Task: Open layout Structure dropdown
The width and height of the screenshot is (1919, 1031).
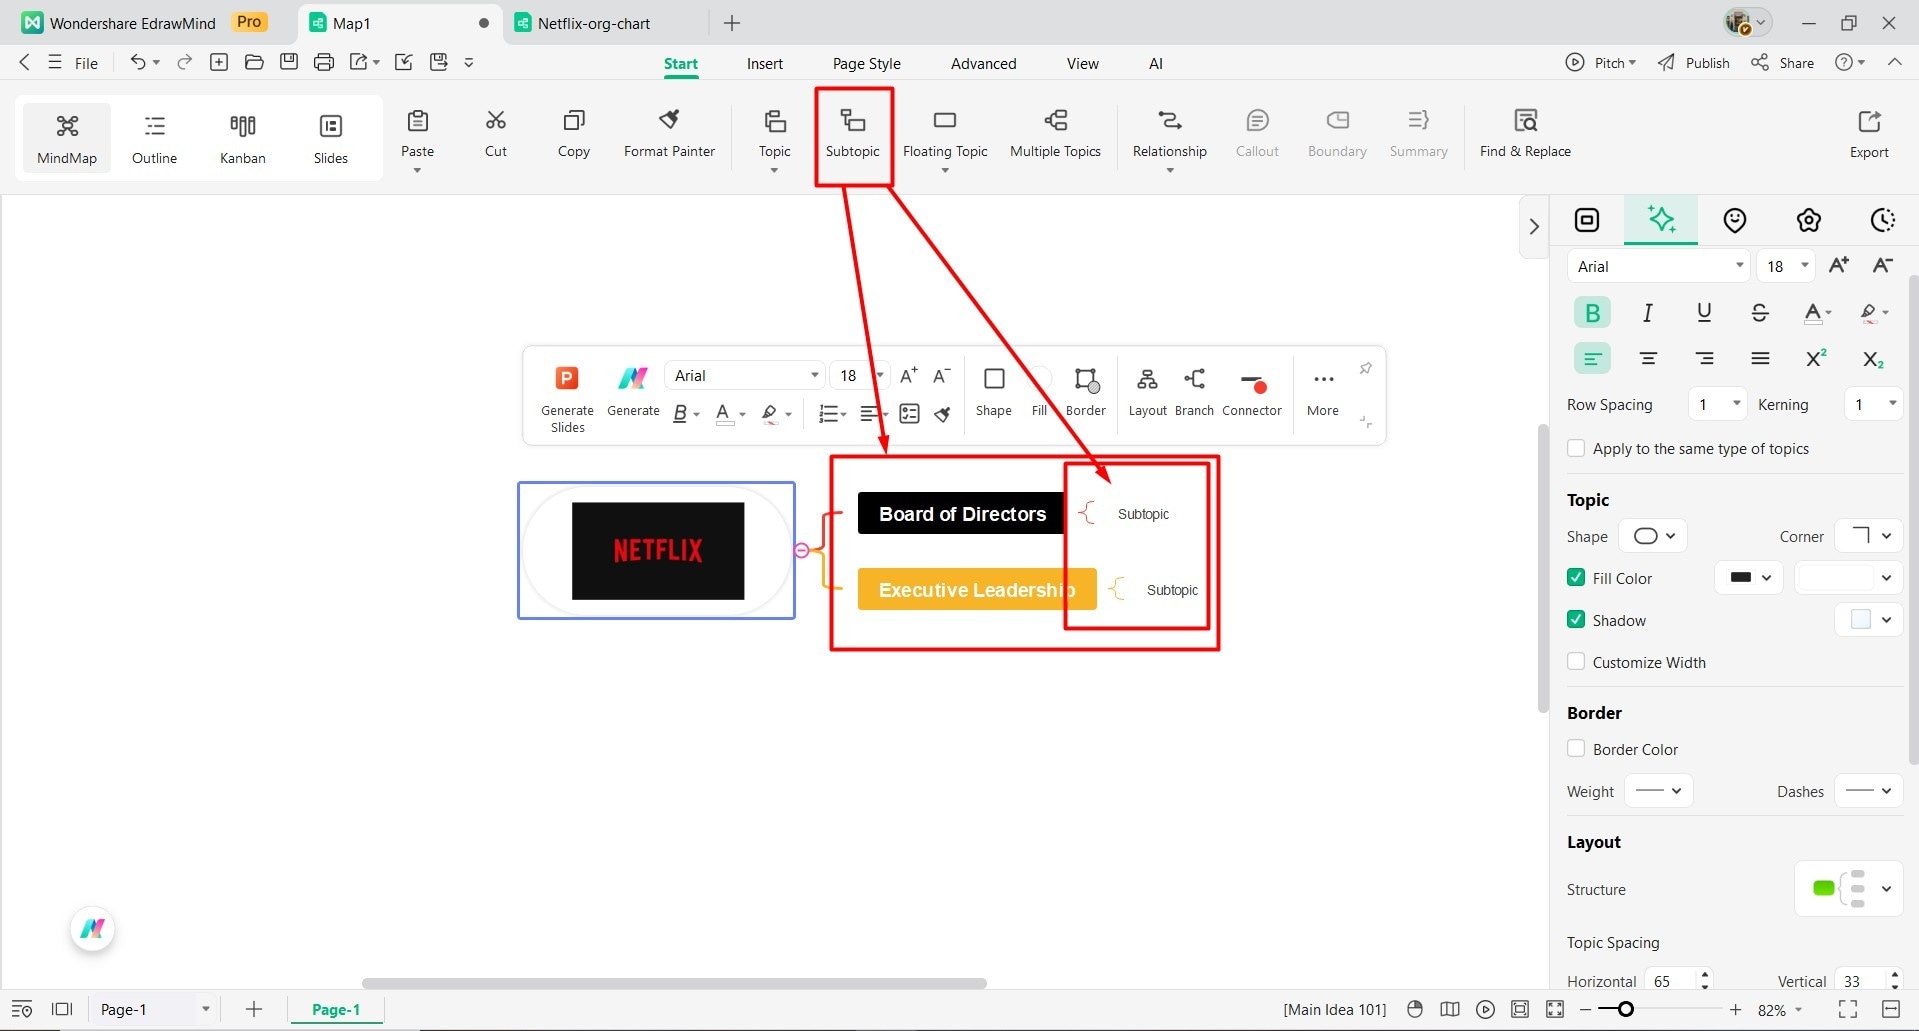Action: point(1848,889)
